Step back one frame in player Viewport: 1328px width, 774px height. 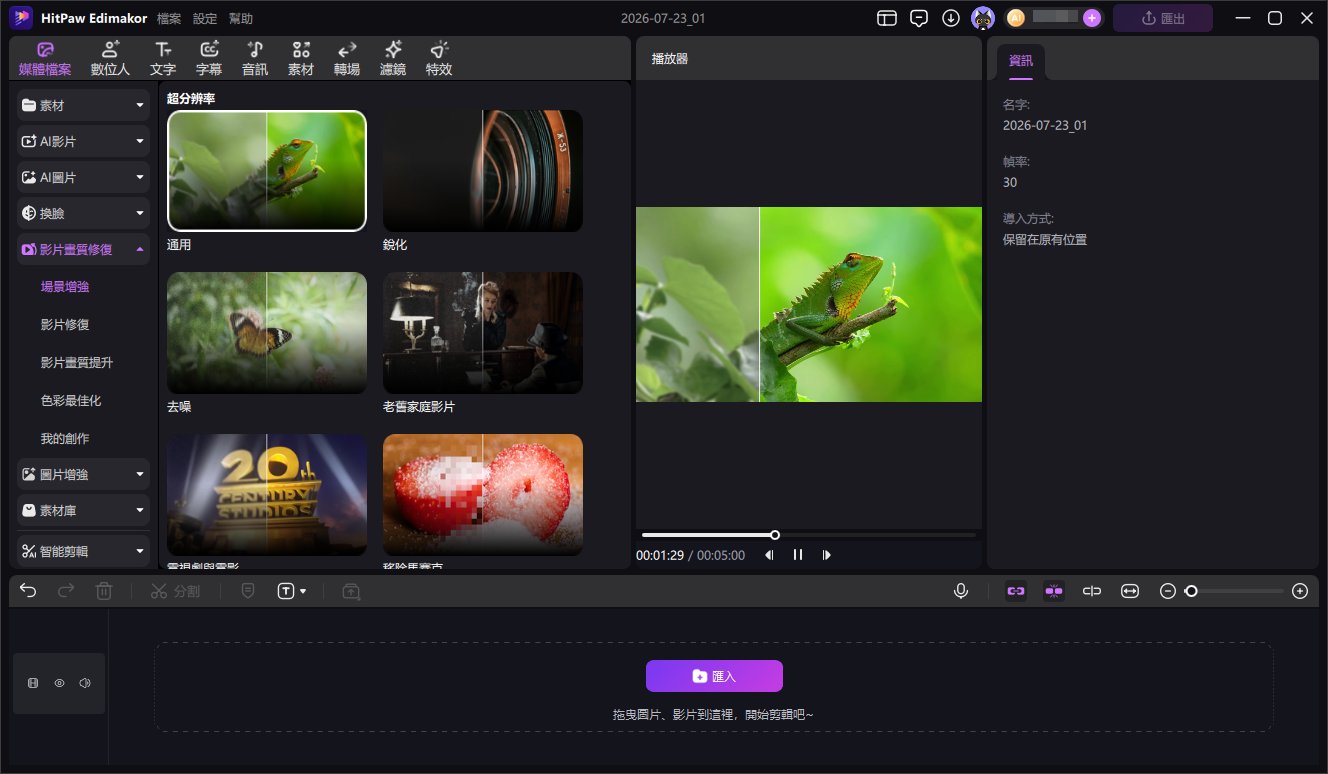click(x=769, y=555)
